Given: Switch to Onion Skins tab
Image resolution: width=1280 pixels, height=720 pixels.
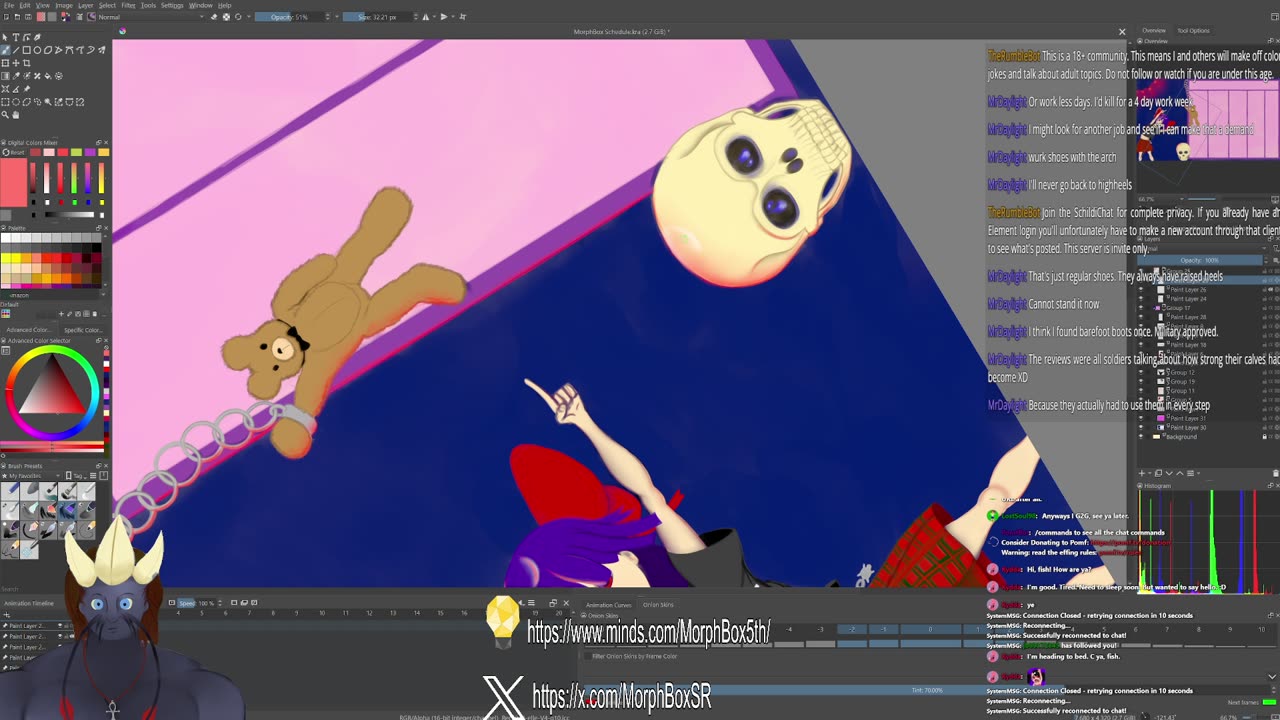Looking at the screenshot, I should point(658,605).
